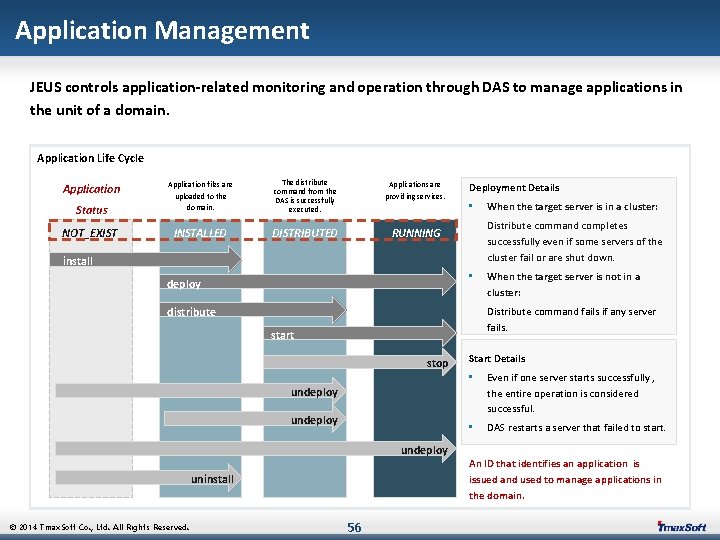Click the 2014 TmaxSoft copyright notice
The height and width of the screenshot is (540, 720).
click(x=99, y=527)
